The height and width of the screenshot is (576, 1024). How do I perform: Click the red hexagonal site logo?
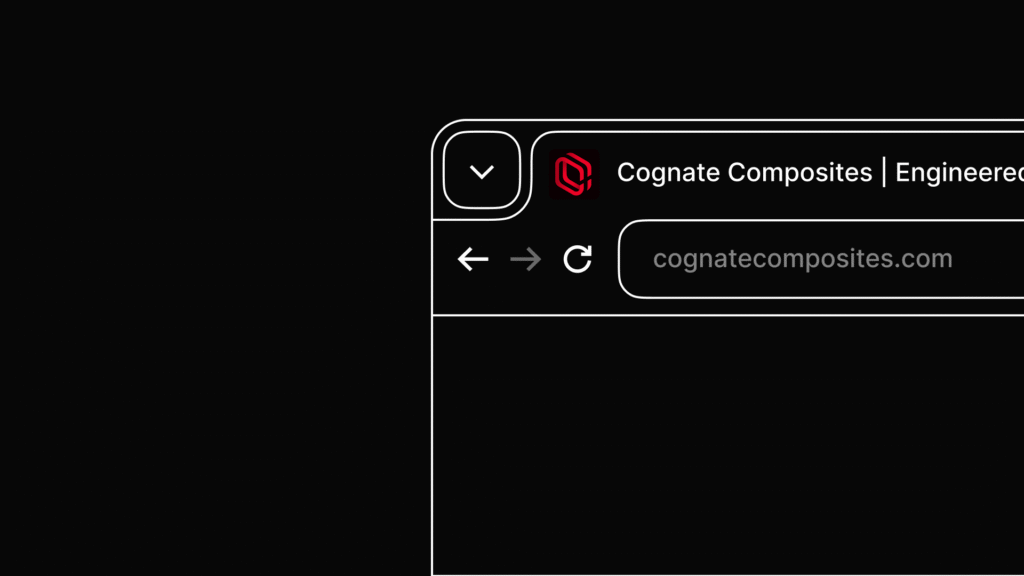(x=574, y=174)
